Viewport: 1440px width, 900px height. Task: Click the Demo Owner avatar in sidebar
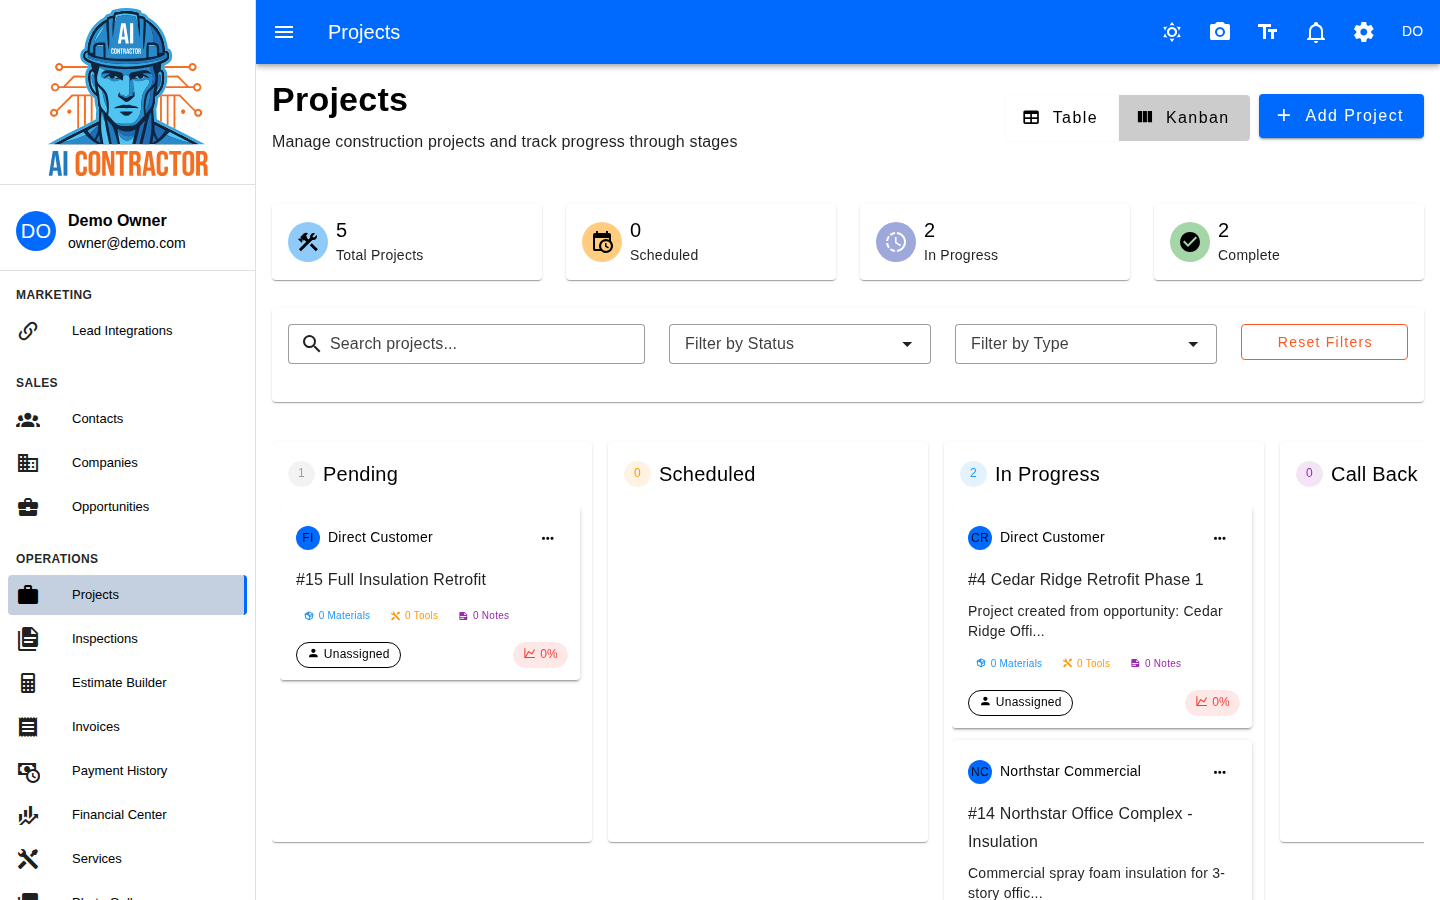click(x=36, y=231)
